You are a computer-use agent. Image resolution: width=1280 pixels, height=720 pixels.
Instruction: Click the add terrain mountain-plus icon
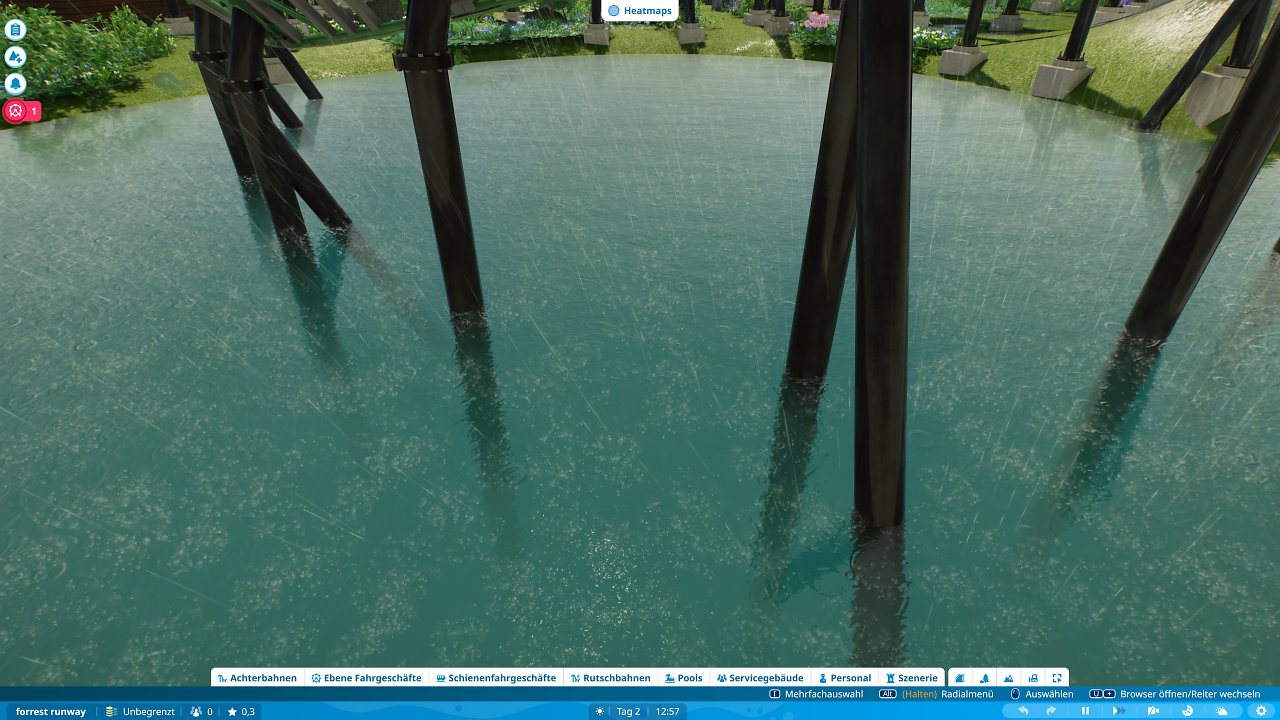(x=15, y=57)
